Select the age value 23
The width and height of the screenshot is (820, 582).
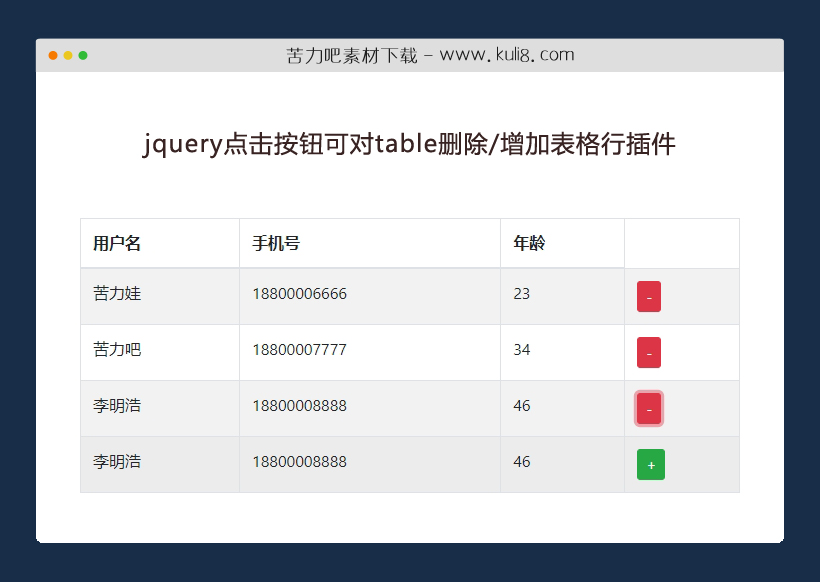pos(518,294)
